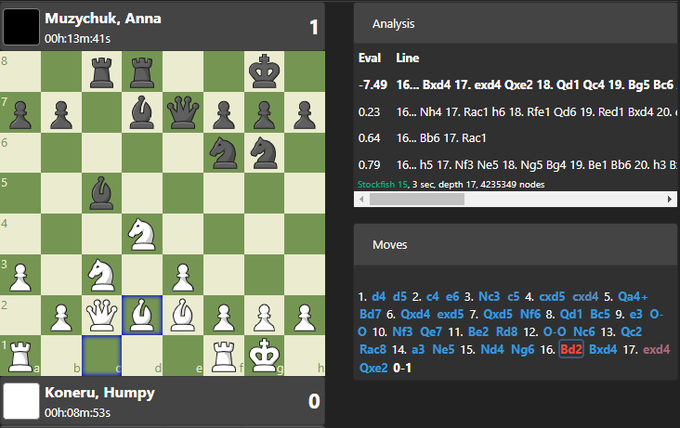Jump to the highlighted move Bd2
Screen dimensions: 680x428
572,349
